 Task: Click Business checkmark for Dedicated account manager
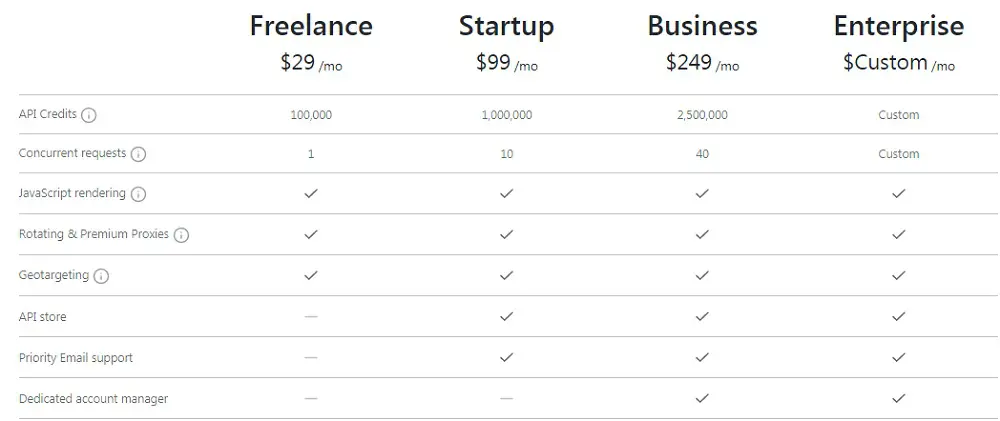[x=702, y=398]
